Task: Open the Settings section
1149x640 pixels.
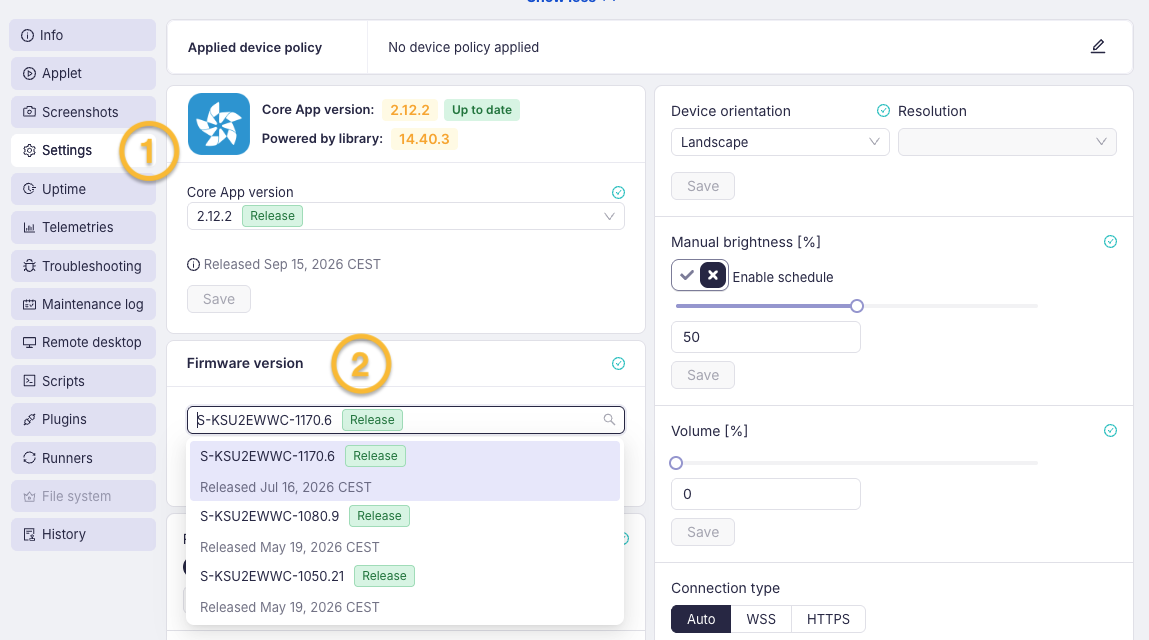Action: click(x=84, y=150)
